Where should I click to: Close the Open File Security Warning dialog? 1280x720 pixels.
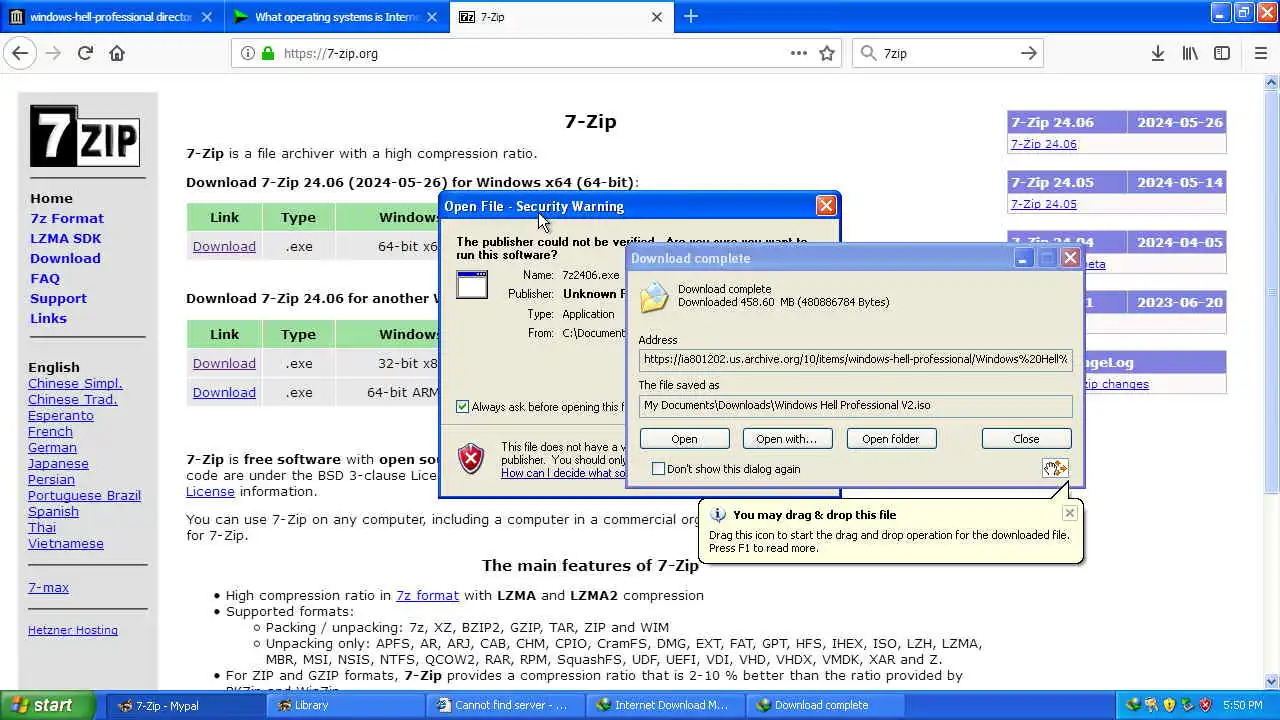coord(825,205)
